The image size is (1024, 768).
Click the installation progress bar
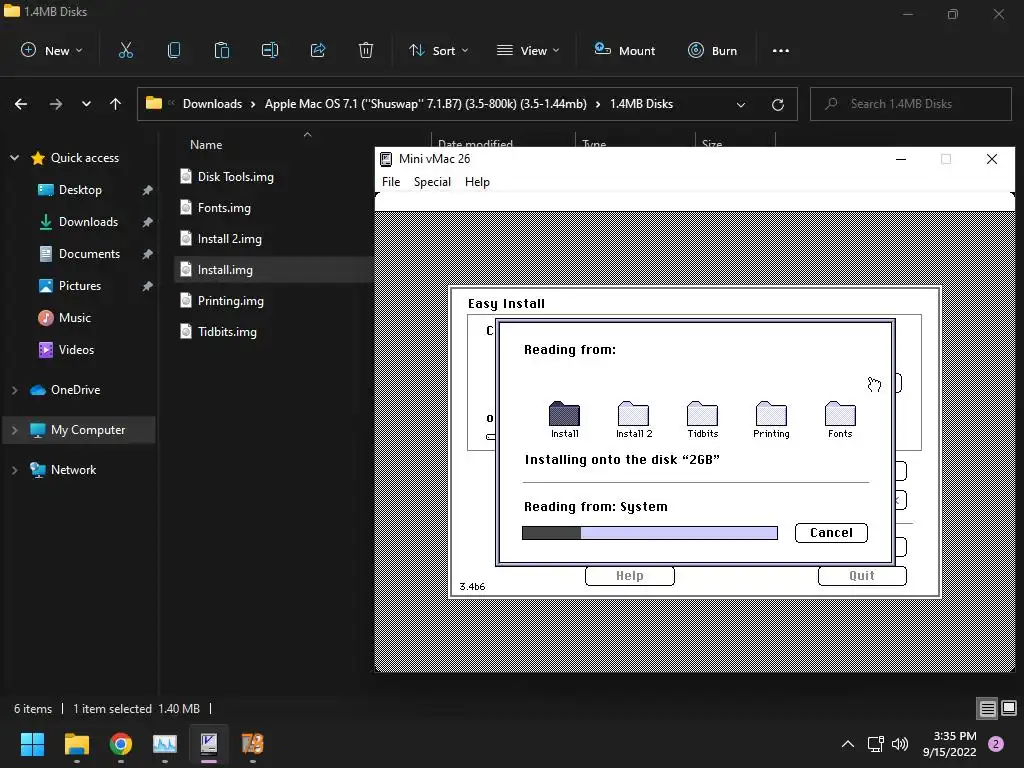pos(650,533)
